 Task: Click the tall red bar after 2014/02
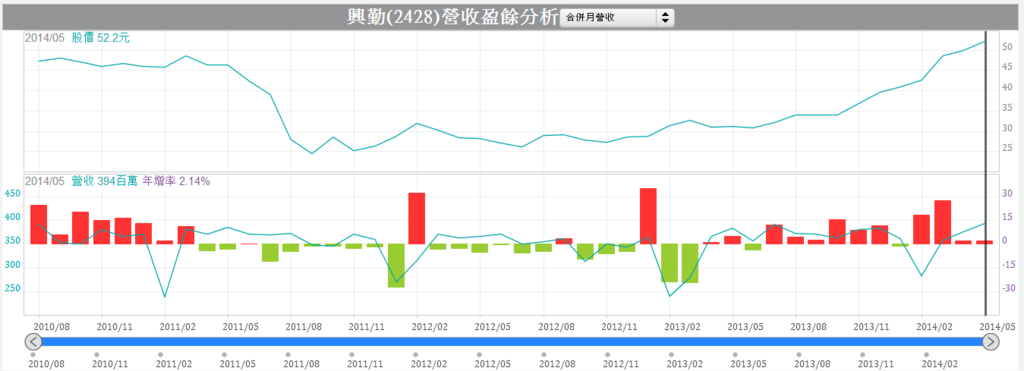click(x=942, y=222)
